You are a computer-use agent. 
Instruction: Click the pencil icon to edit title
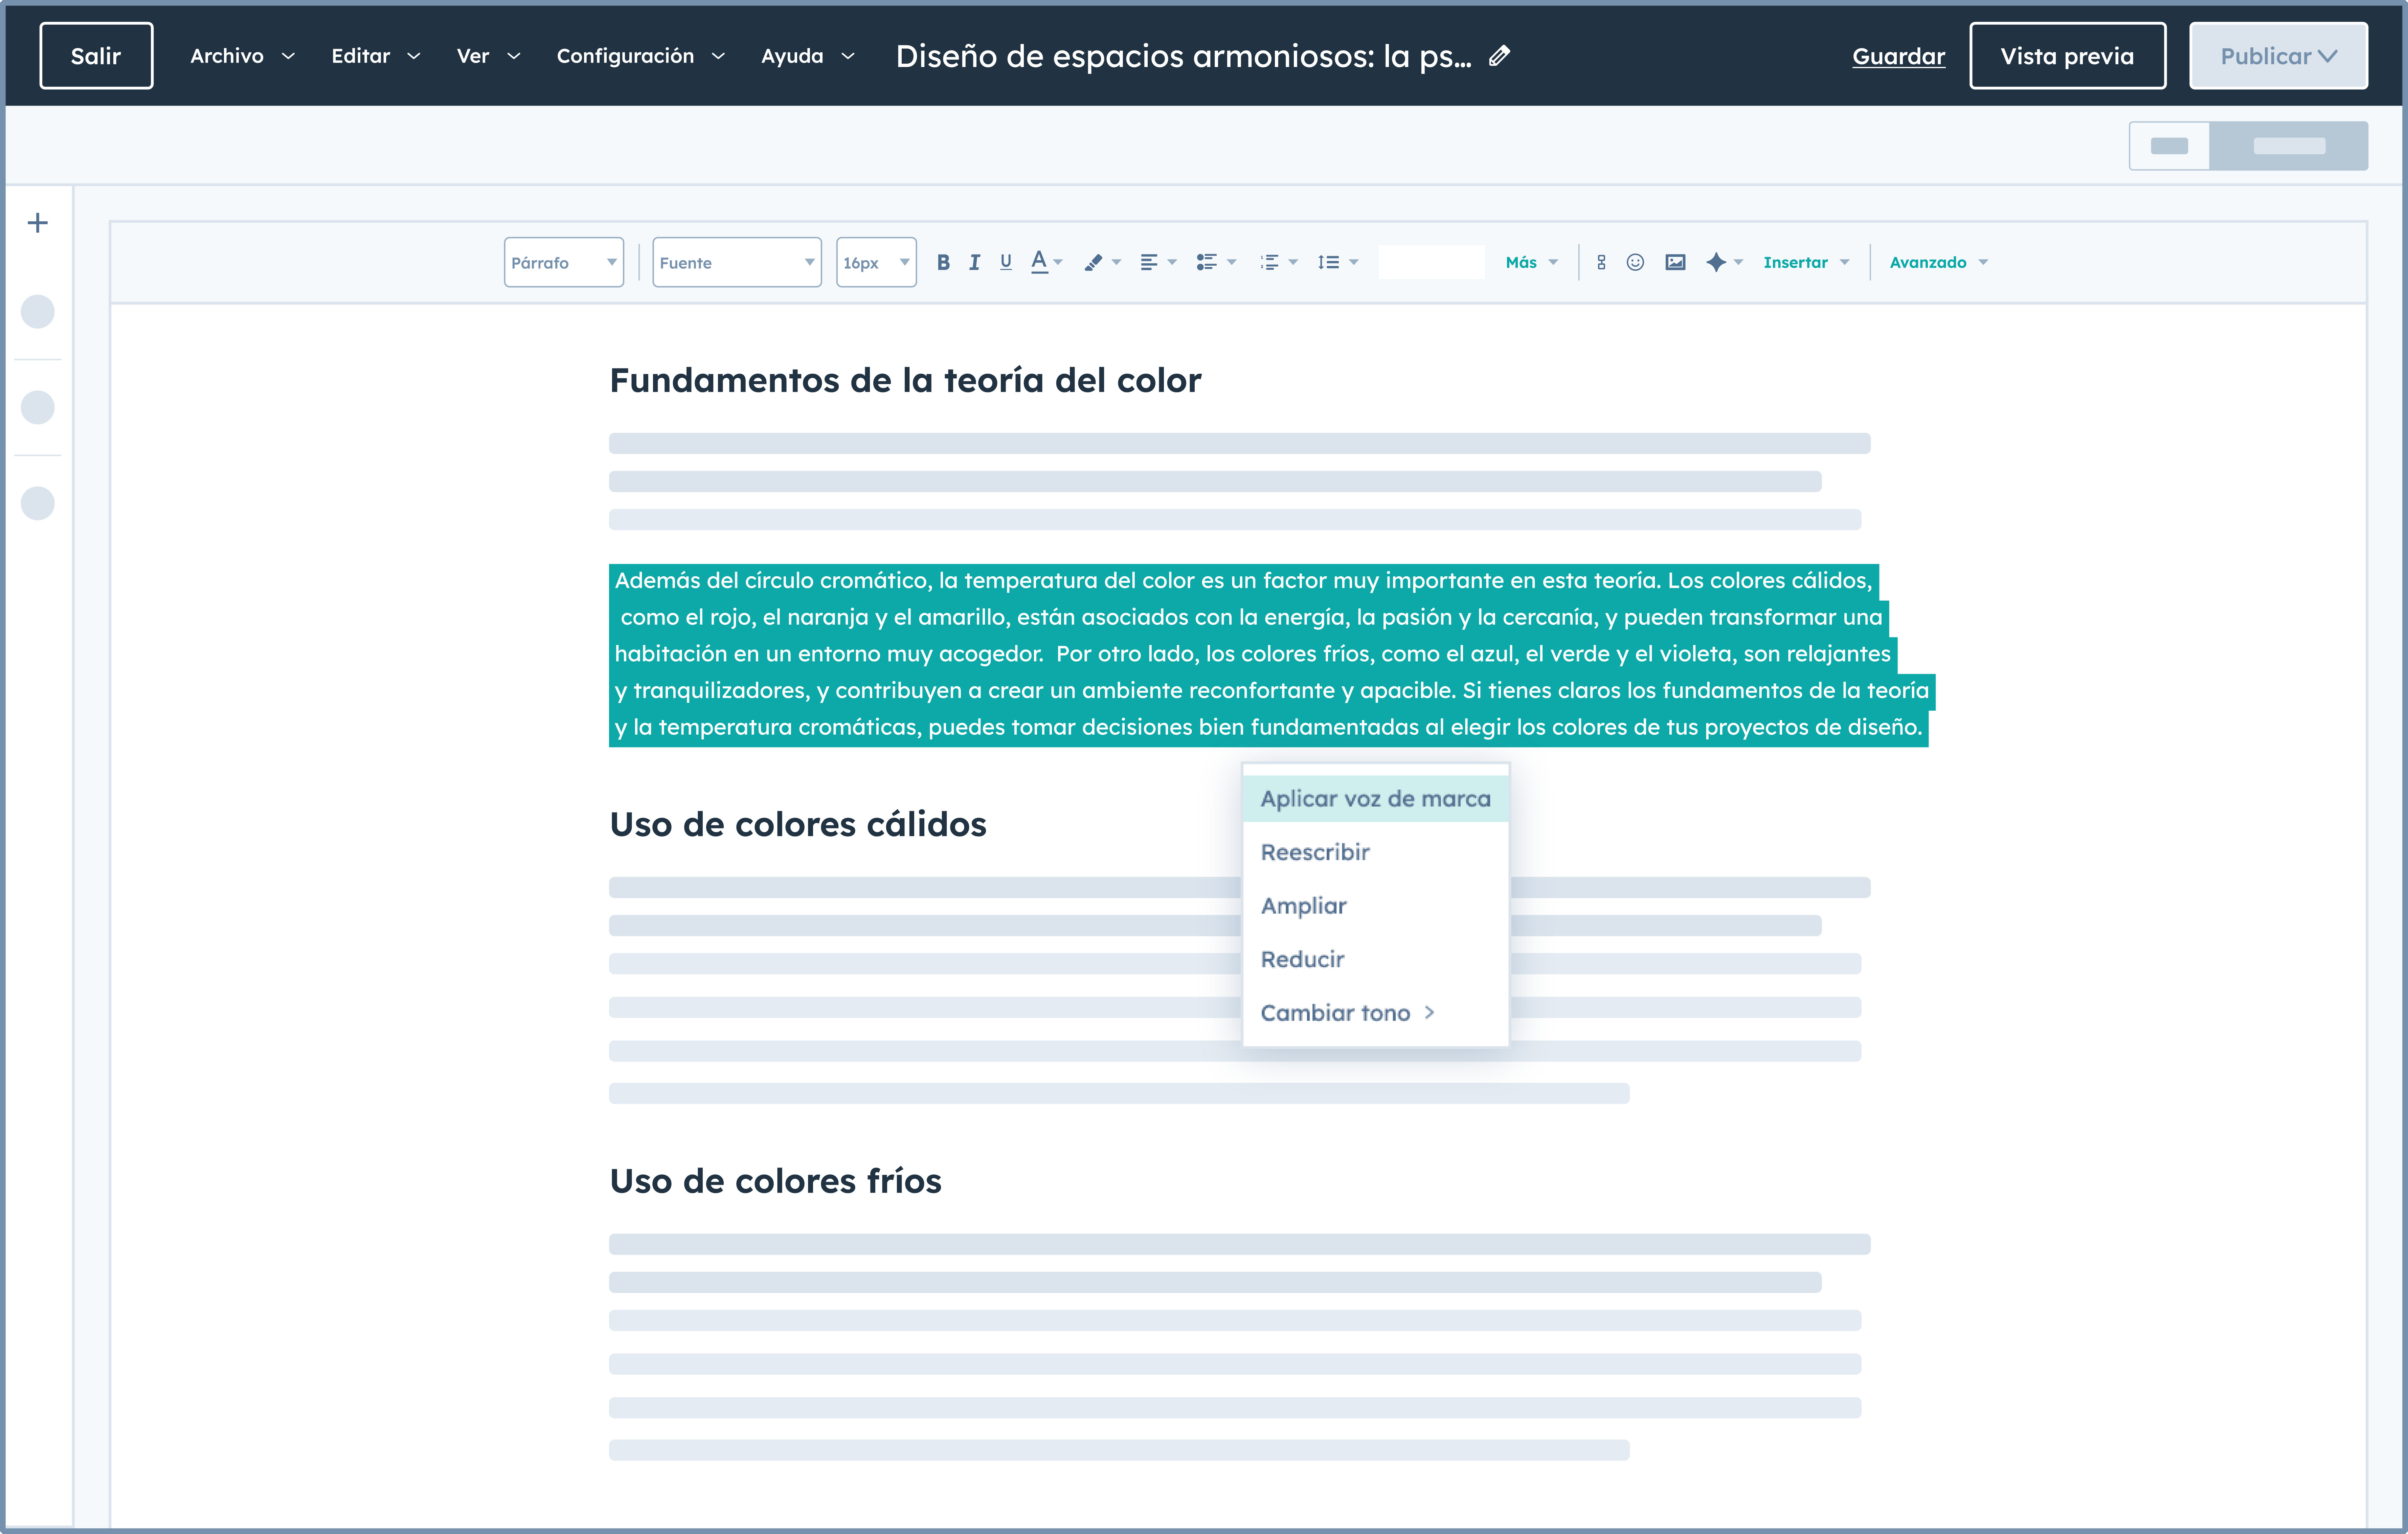click(x=1499, y=56)
